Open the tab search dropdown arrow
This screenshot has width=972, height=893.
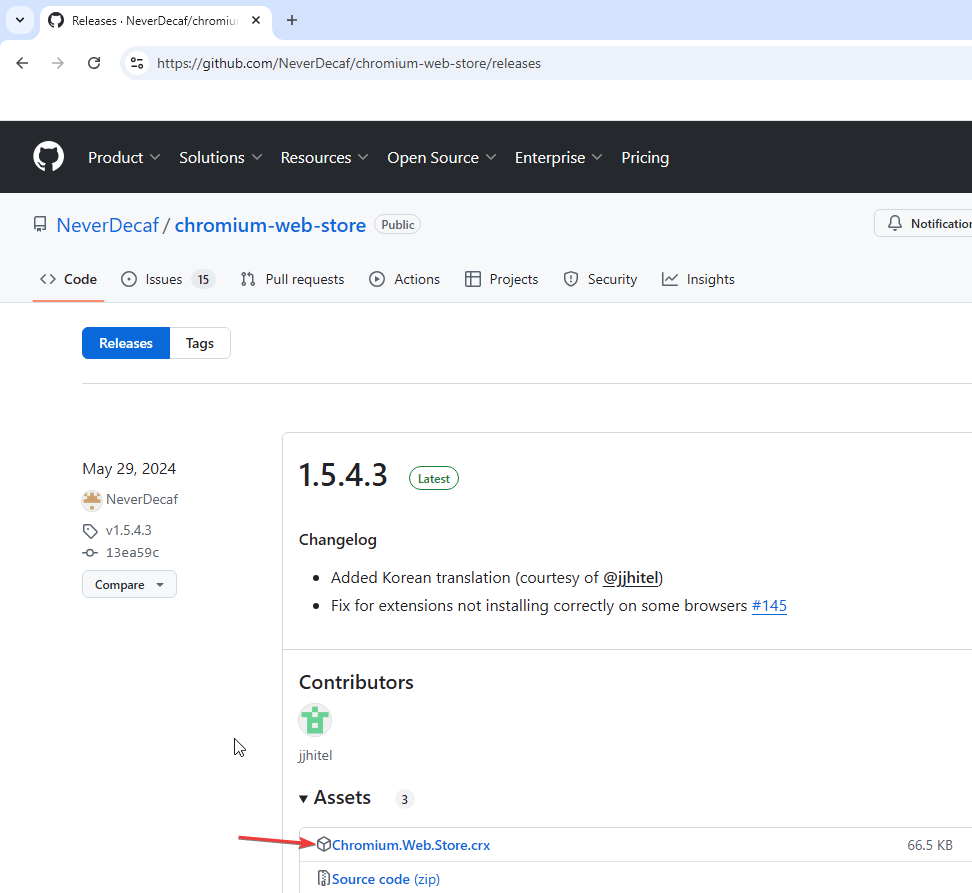pos(19,20)
